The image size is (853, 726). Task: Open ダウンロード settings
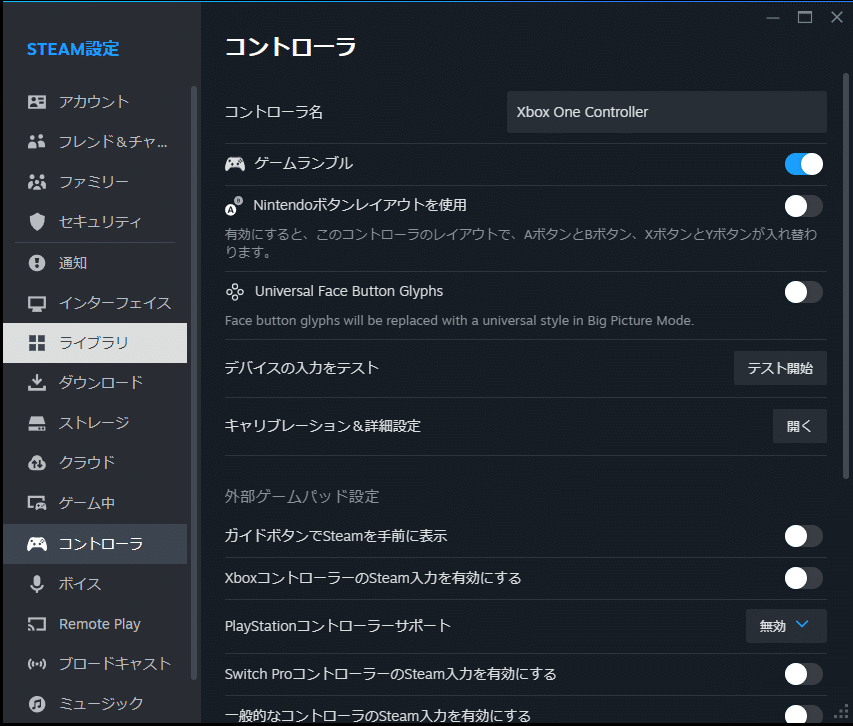point(95,382)
